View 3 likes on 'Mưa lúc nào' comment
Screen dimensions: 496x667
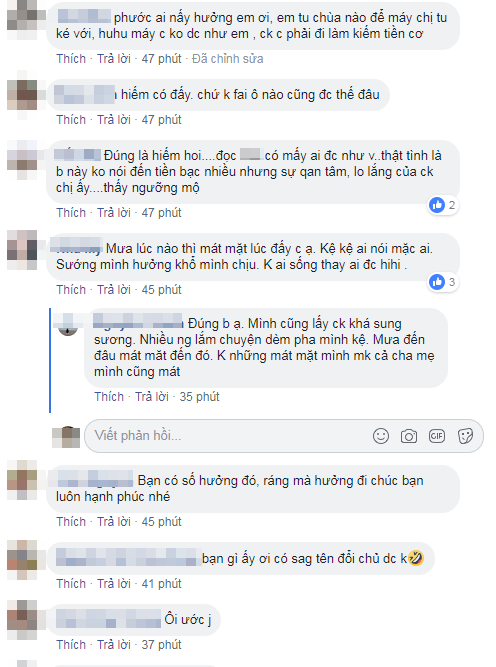[443, 282]
